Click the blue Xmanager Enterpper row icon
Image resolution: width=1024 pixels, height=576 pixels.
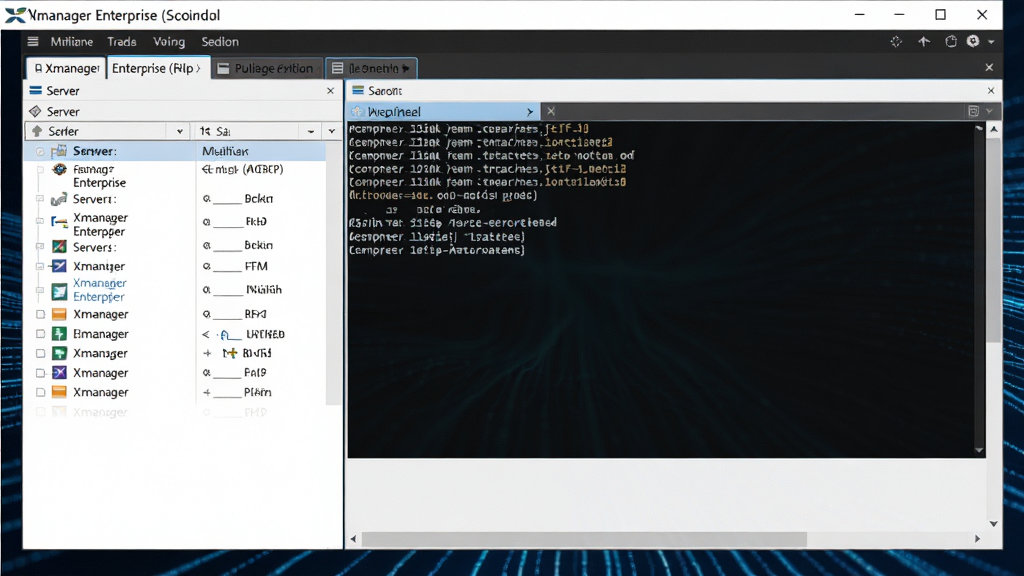(x=59, y=291)
